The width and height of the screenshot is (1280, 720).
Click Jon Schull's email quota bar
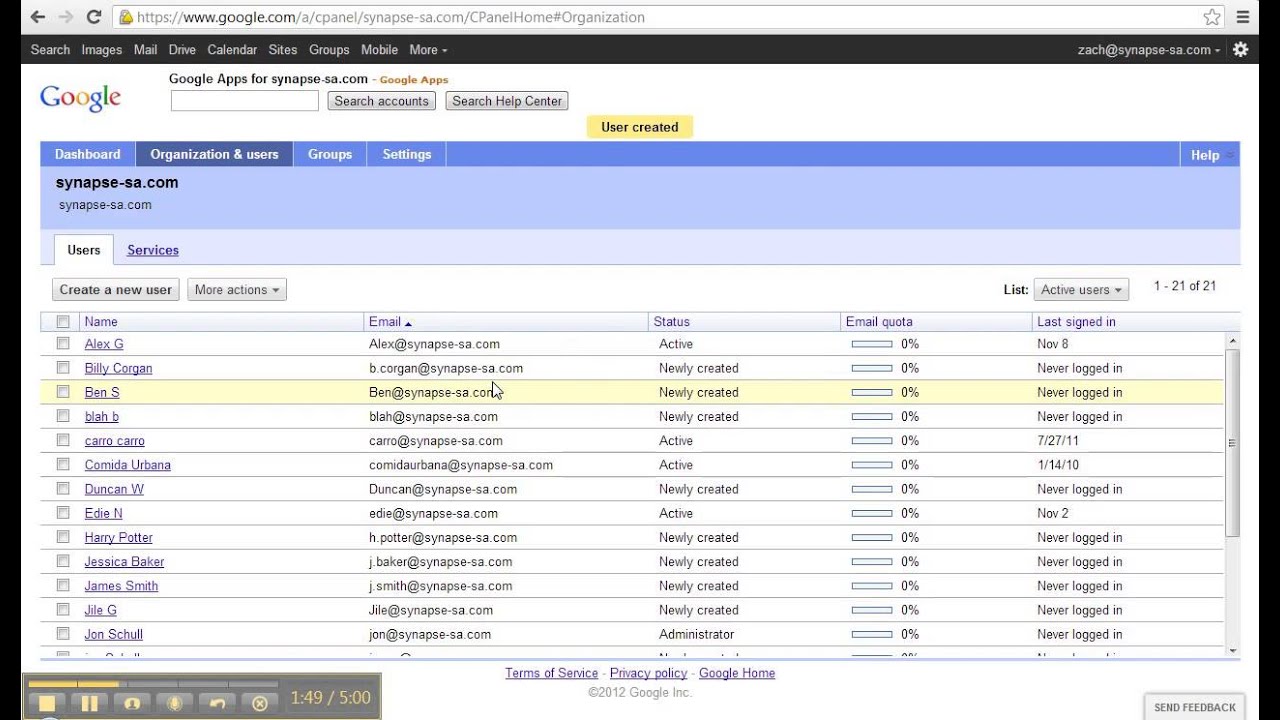(872, 634)
